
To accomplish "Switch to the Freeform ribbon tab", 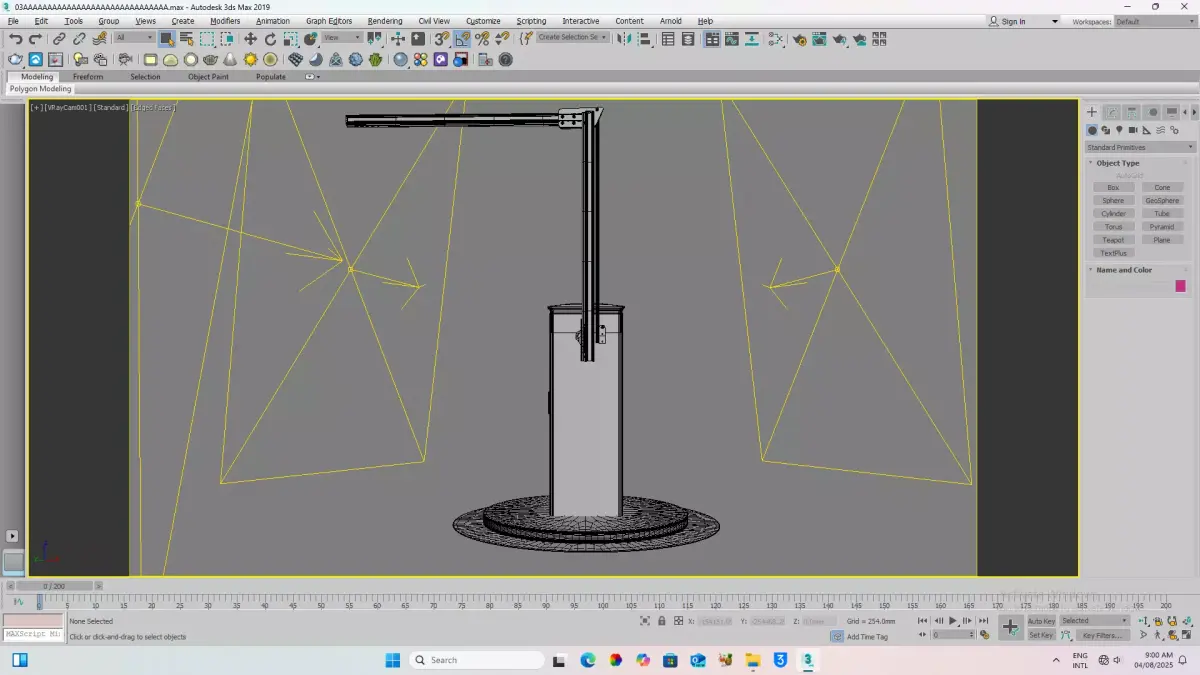I will pos(88,76).
